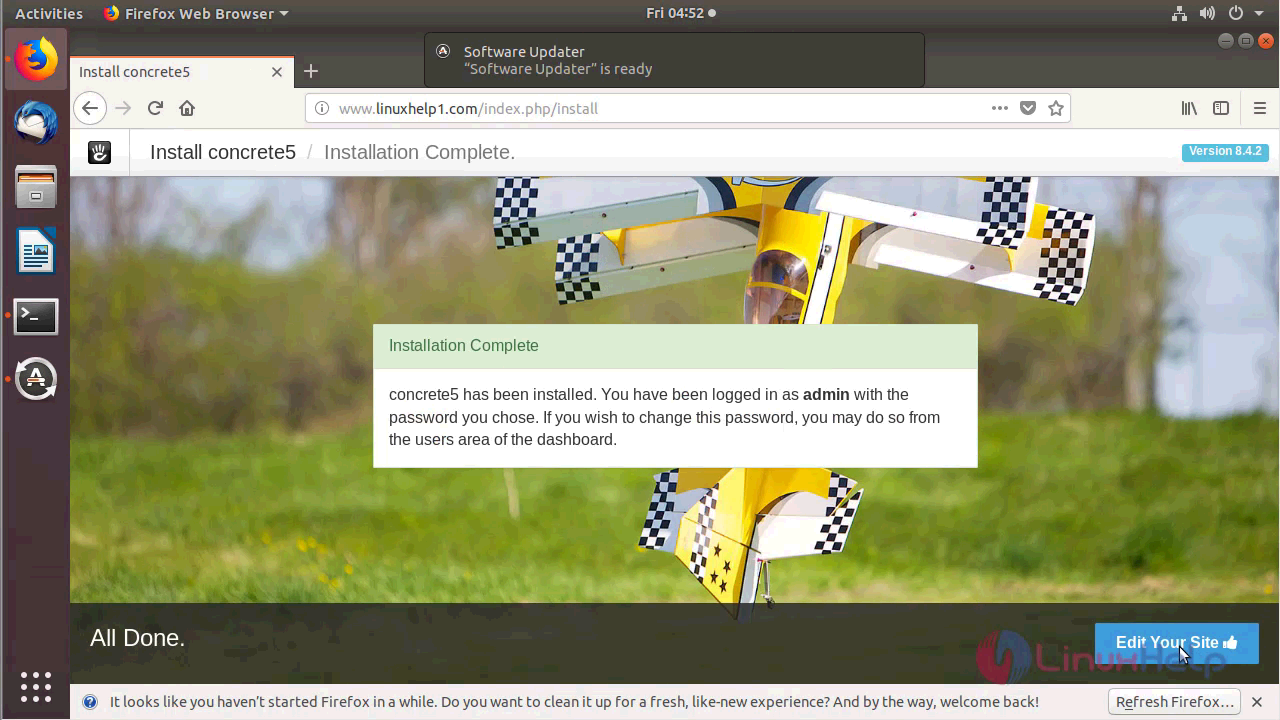Go to the Firefox home page
The image size is (1280, 720).
coord(187,108)
